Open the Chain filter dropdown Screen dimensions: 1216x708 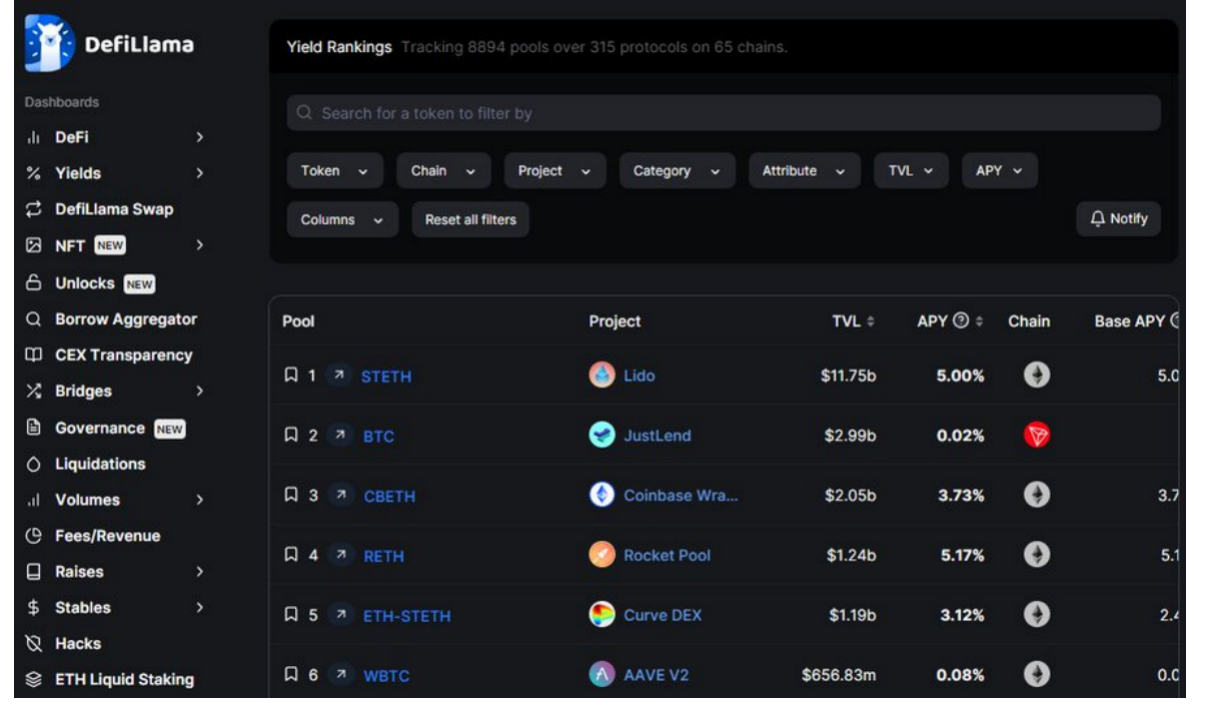click(443, 171)
